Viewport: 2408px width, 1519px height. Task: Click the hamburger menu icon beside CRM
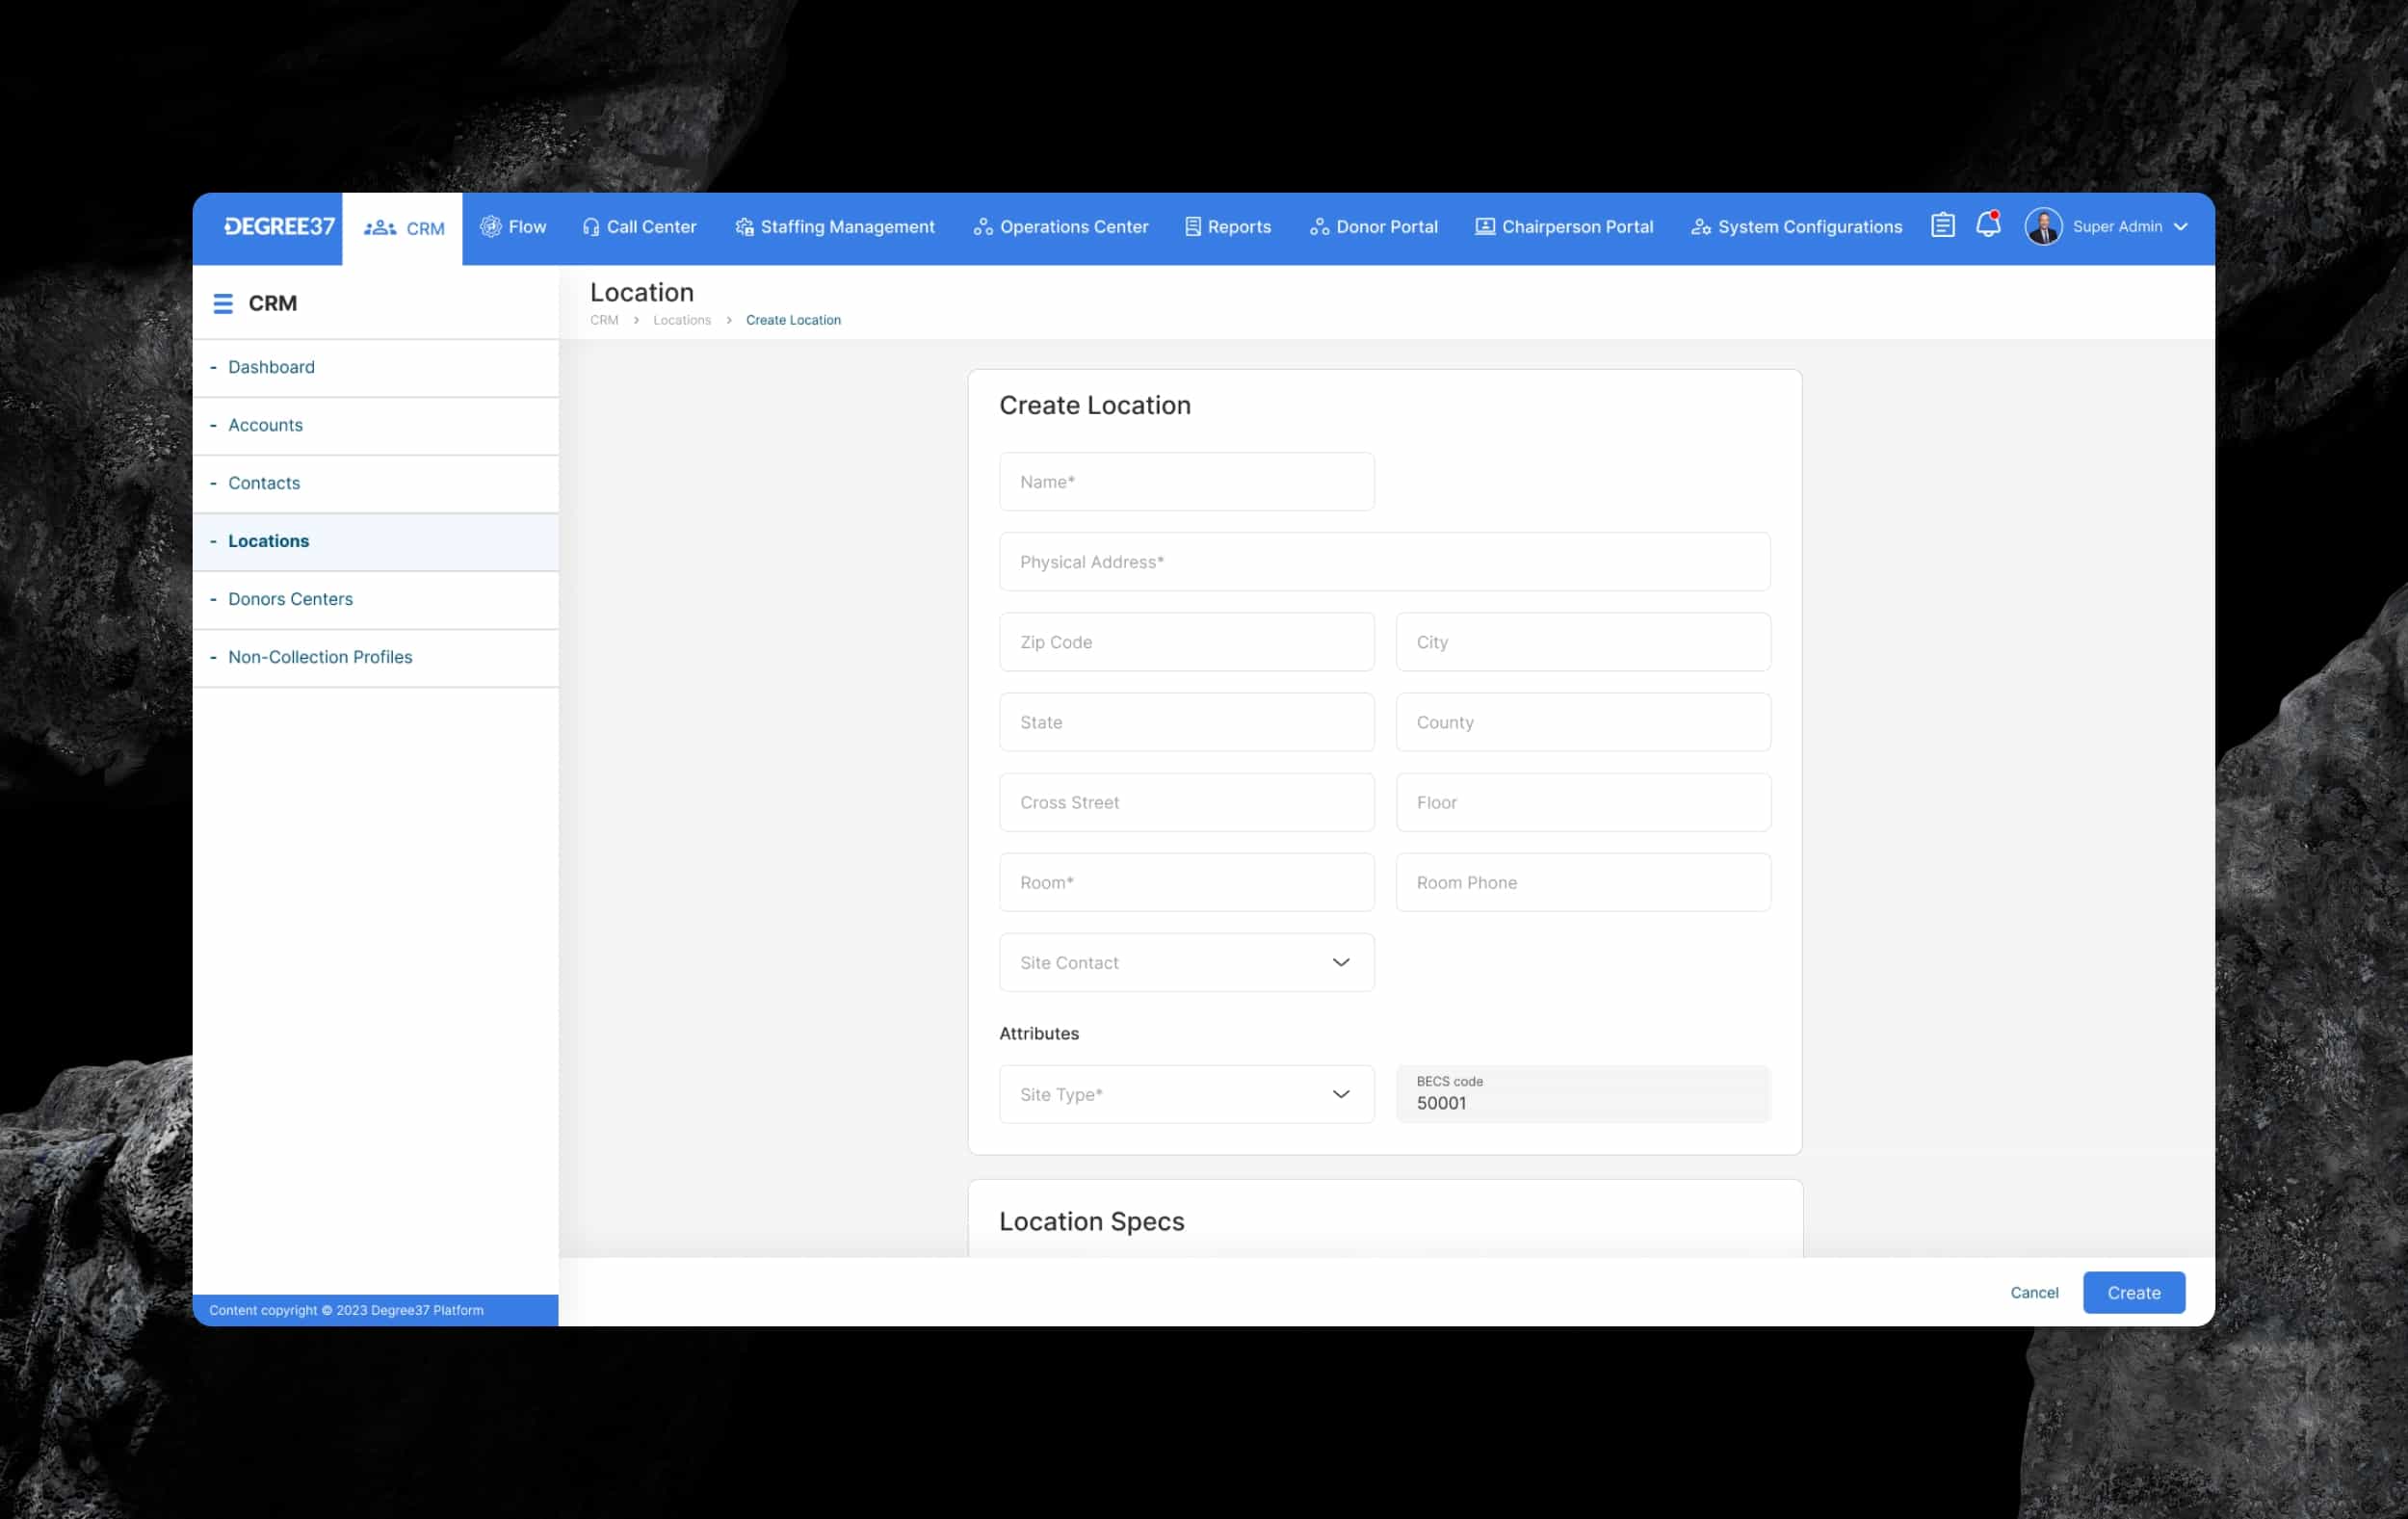coord(223,303)
